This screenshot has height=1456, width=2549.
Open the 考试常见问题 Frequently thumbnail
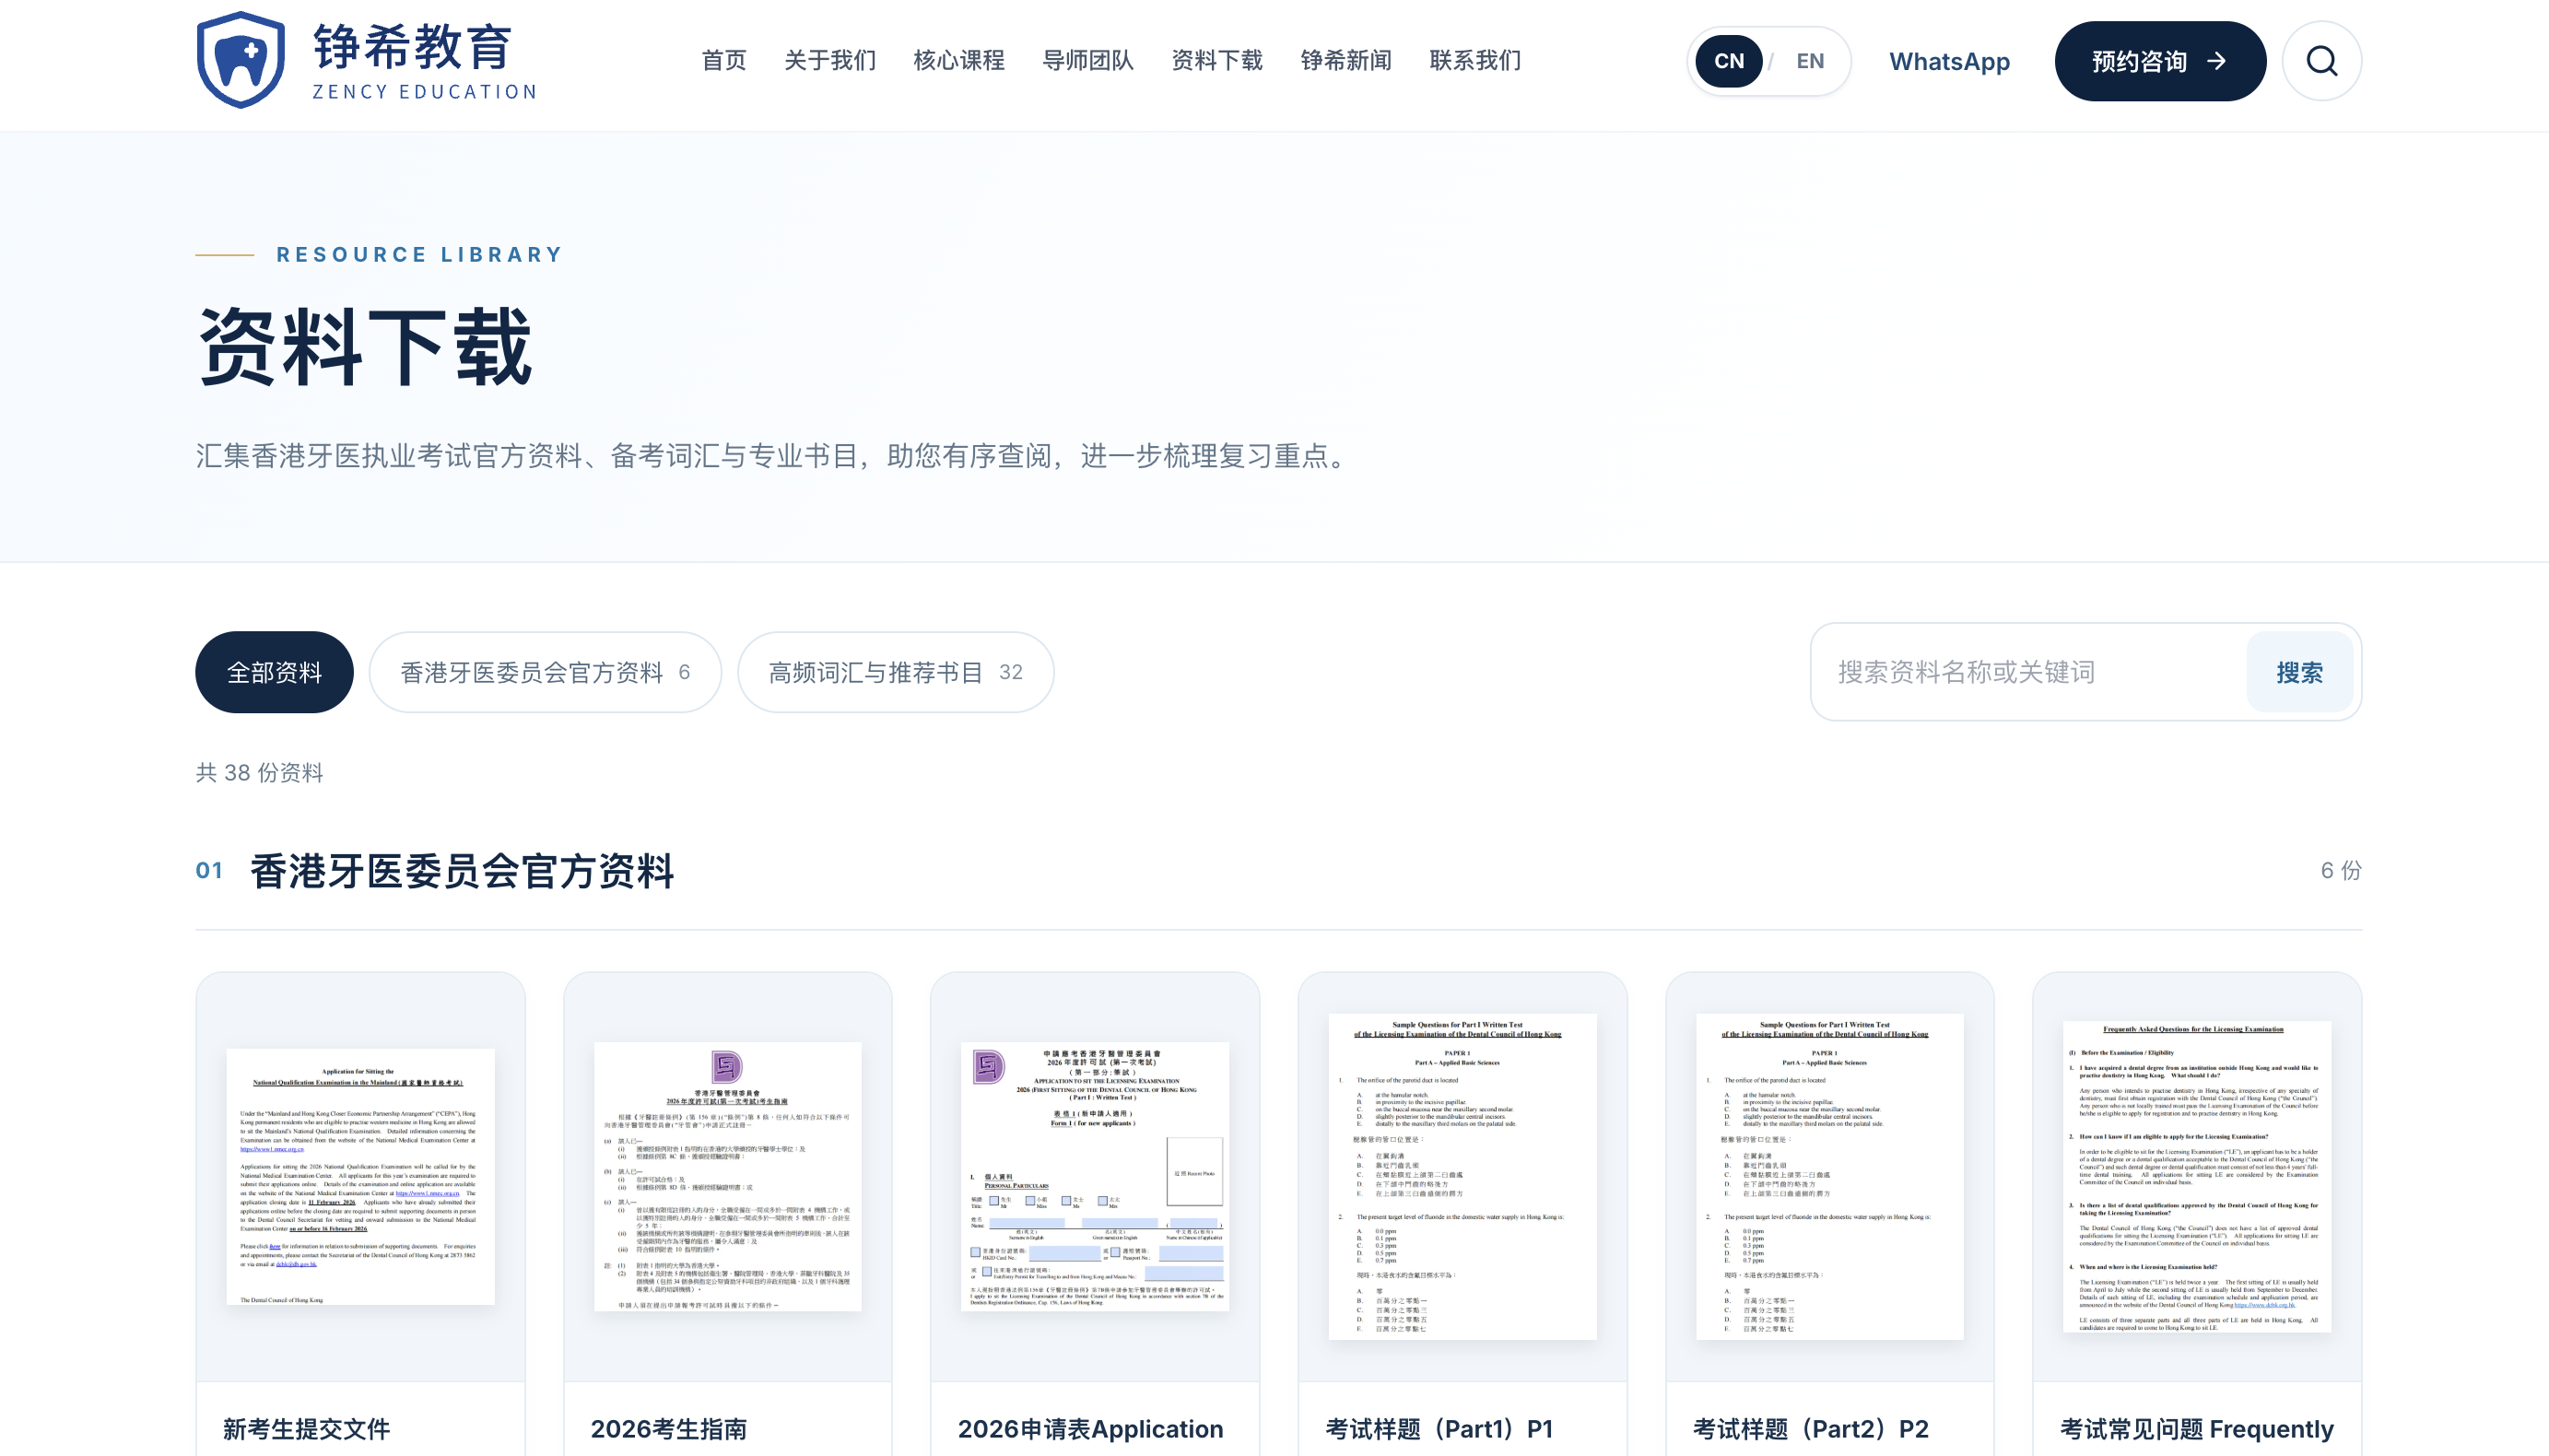point(2197,1177)
